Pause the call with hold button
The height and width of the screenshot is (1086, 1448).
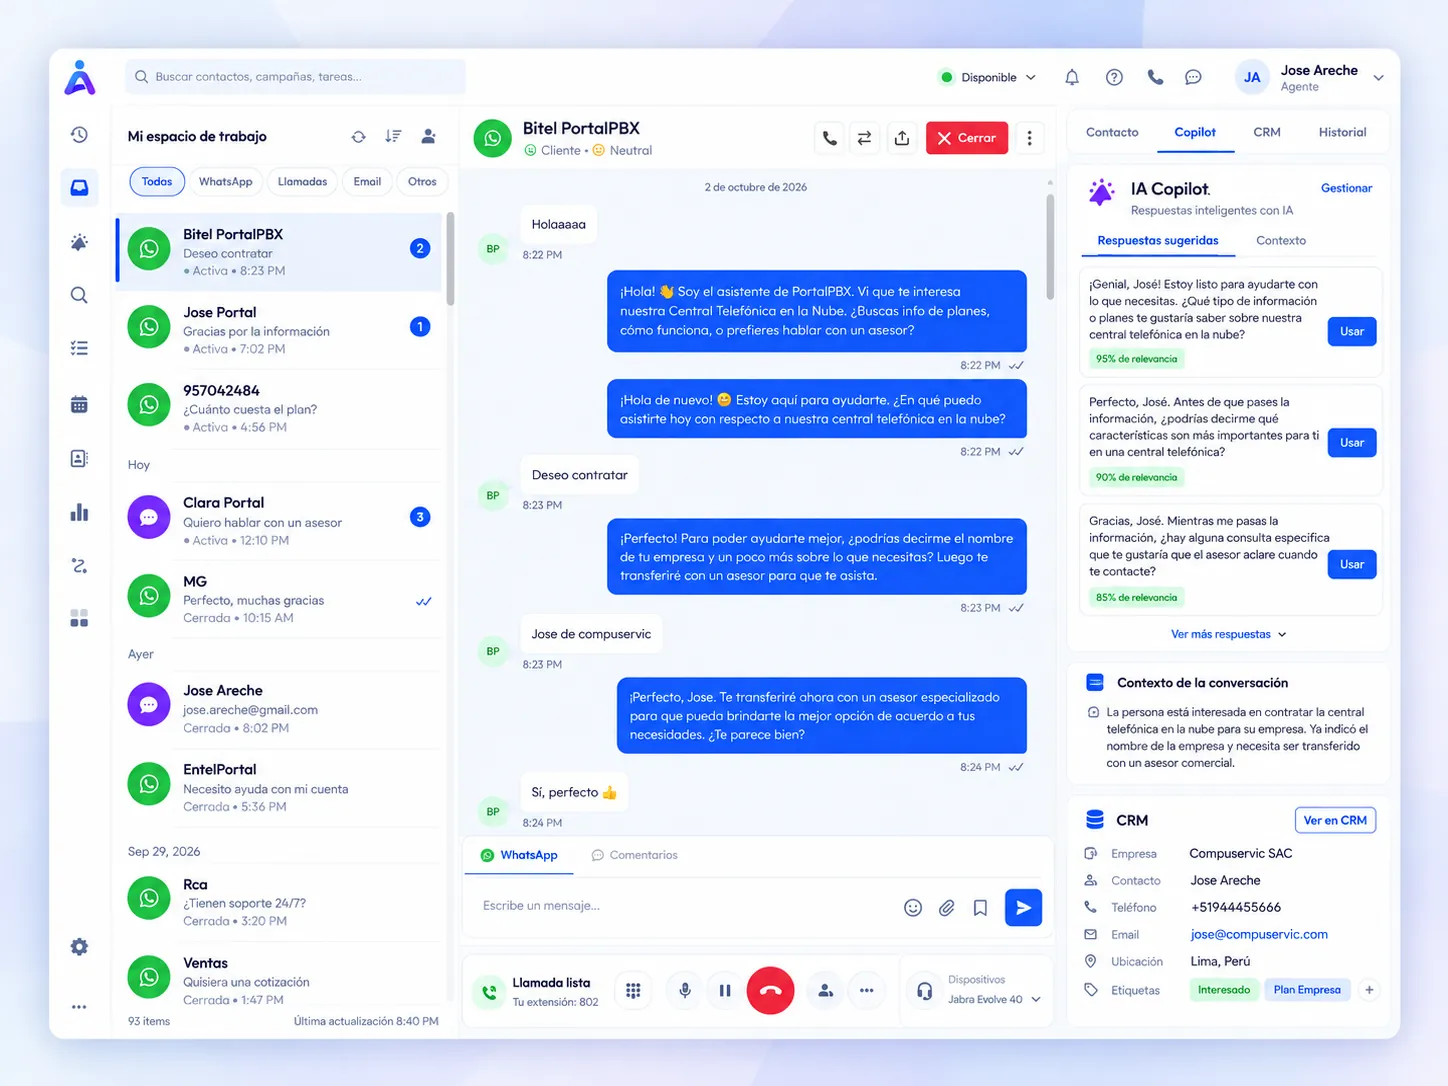725,990
